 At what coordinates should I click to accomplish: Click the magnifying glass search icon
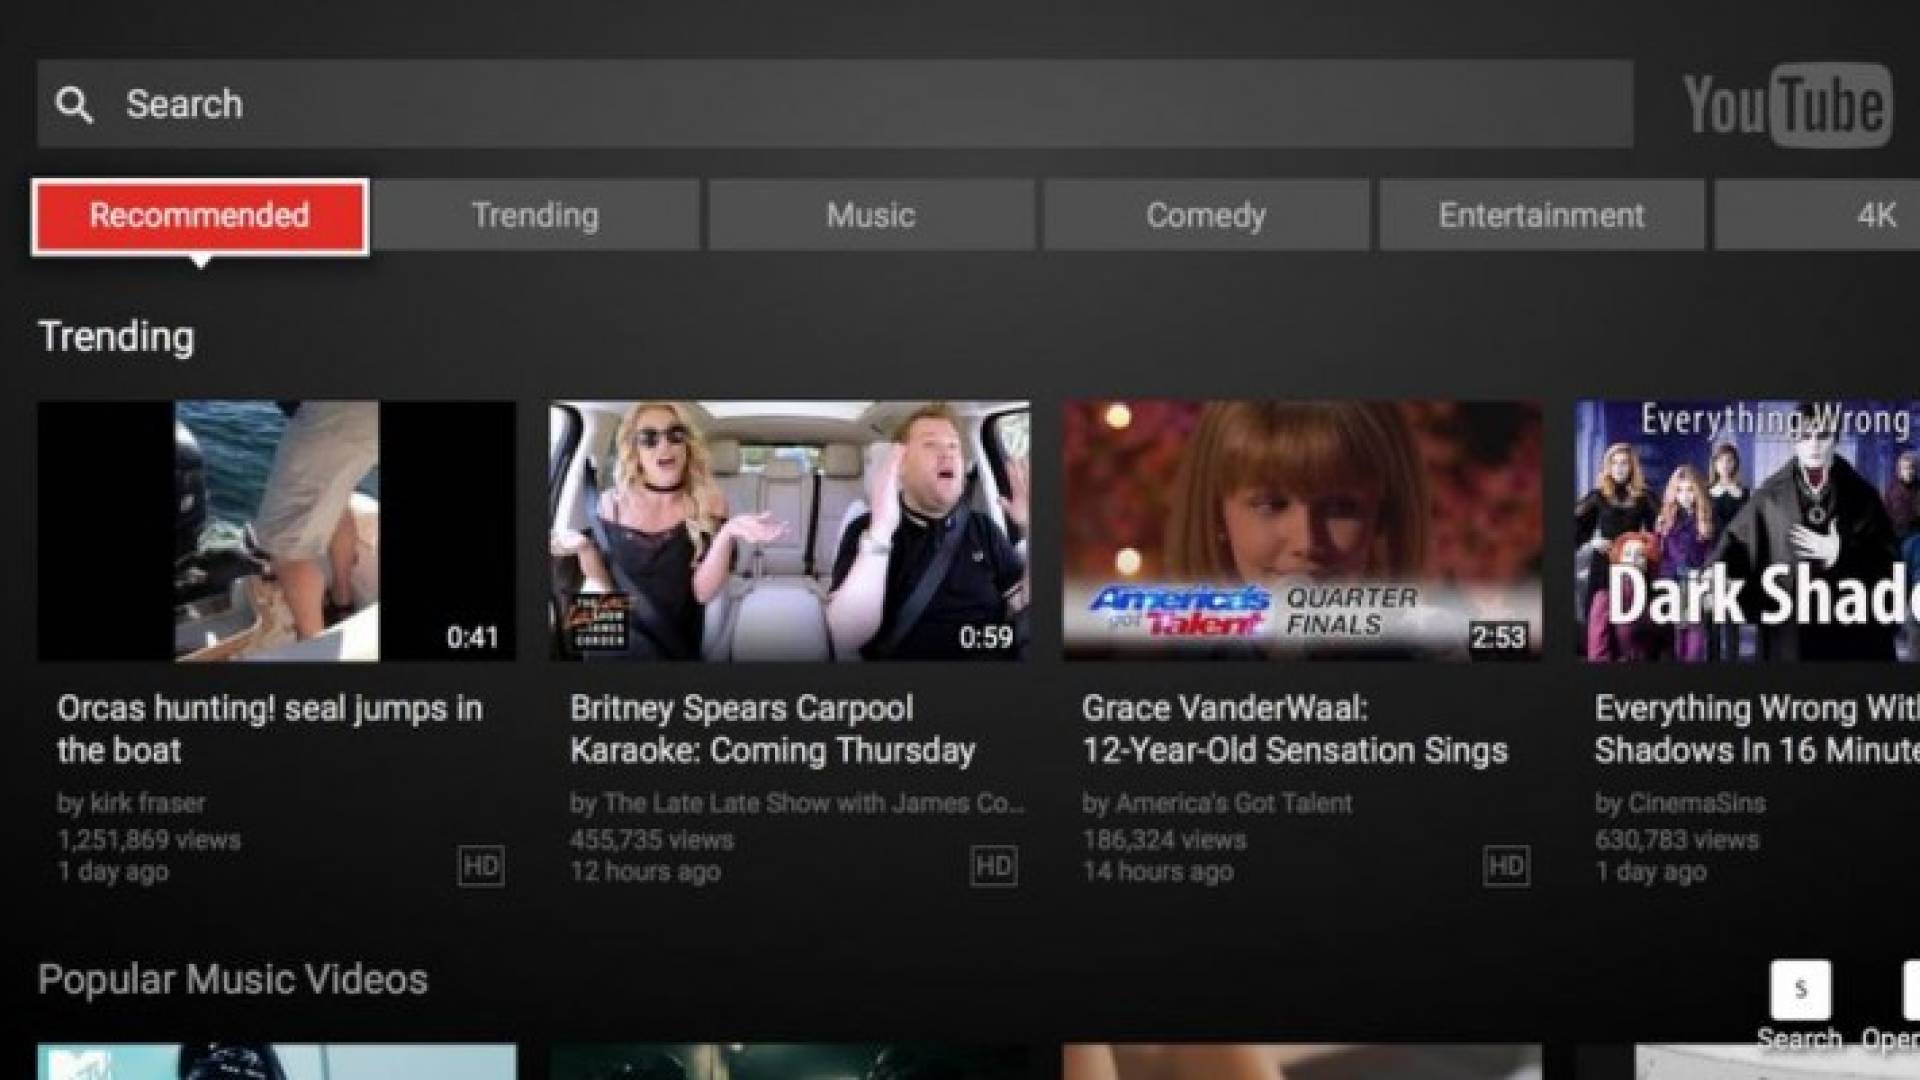tap(74, 104)
